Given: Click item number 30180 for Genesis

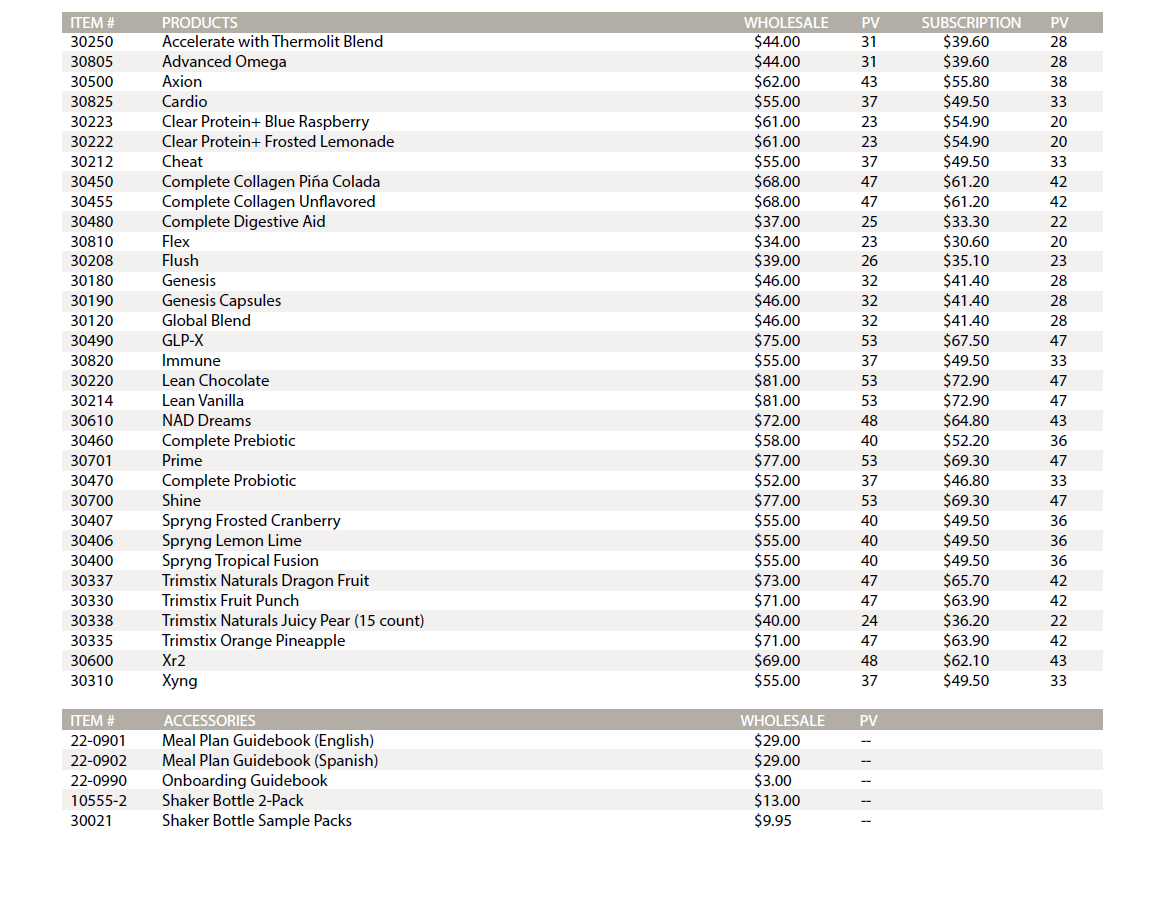Looking at the screenshot, I should pyautogui.click(x=92, y=281).
